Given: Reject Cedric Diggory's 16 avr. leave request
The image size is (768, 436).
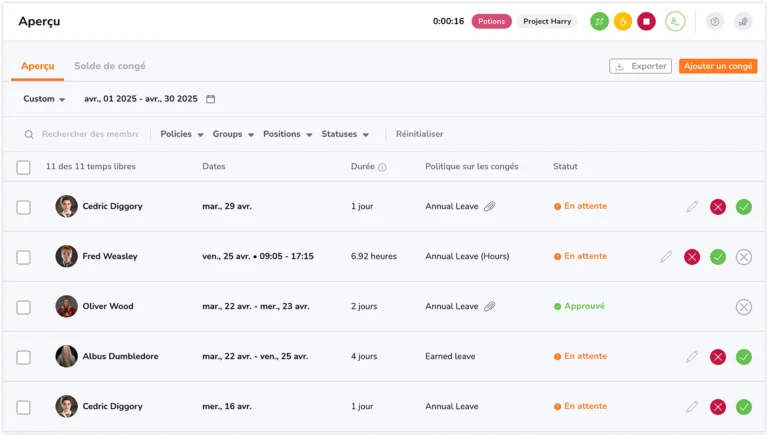Looking at the screenshot, I should pyautogui.click(x=718, y=407).
